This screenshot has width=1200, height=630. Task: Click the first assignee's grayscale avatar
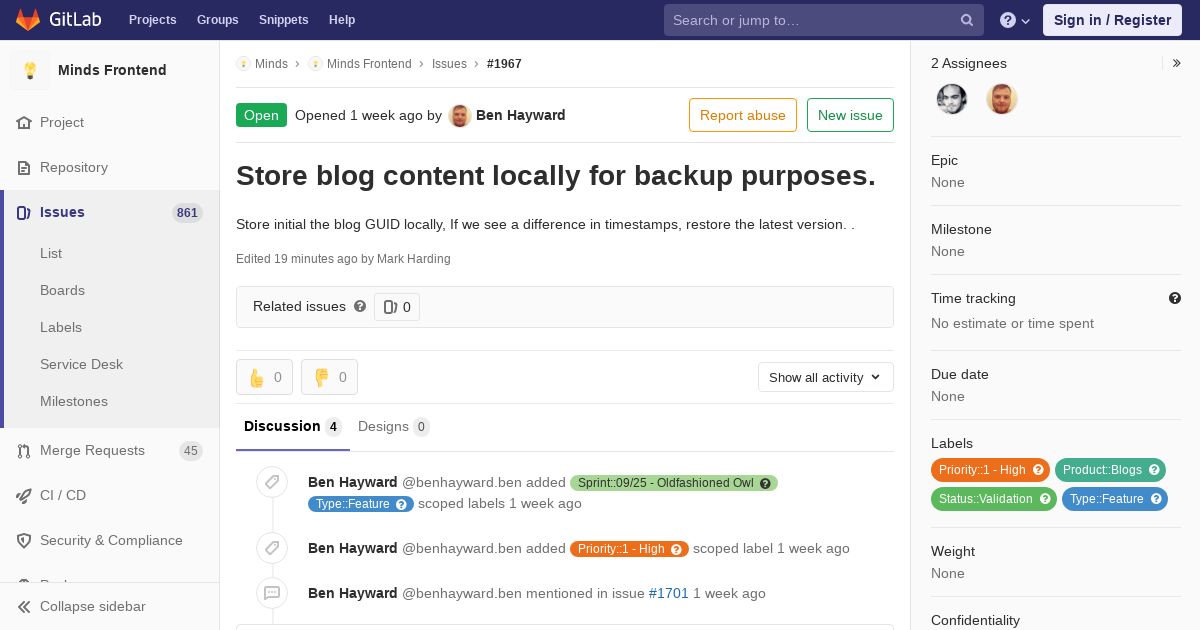tap(952, 98)
